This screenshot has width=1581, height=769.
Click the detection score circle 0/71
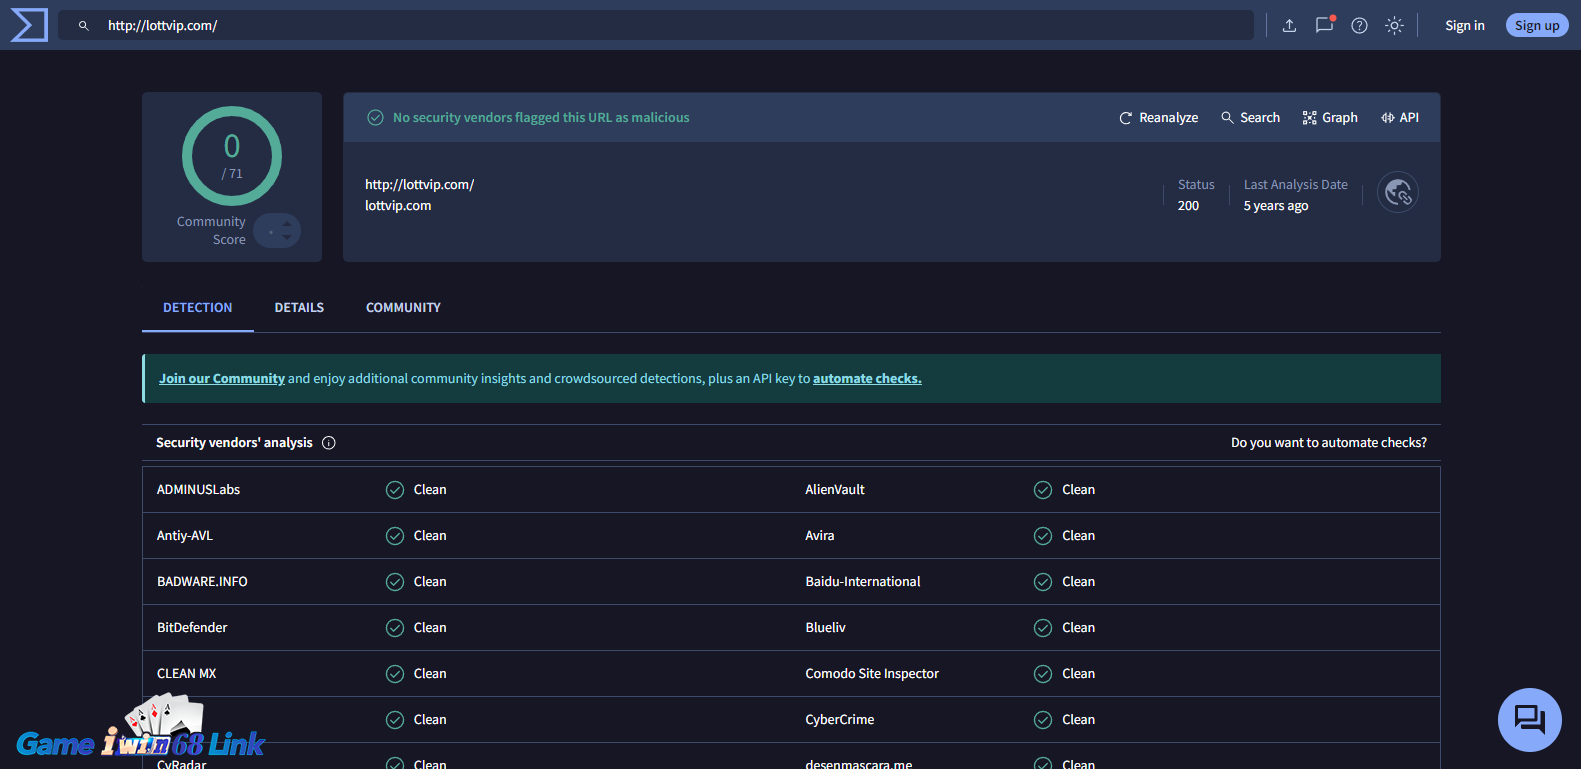232,156
